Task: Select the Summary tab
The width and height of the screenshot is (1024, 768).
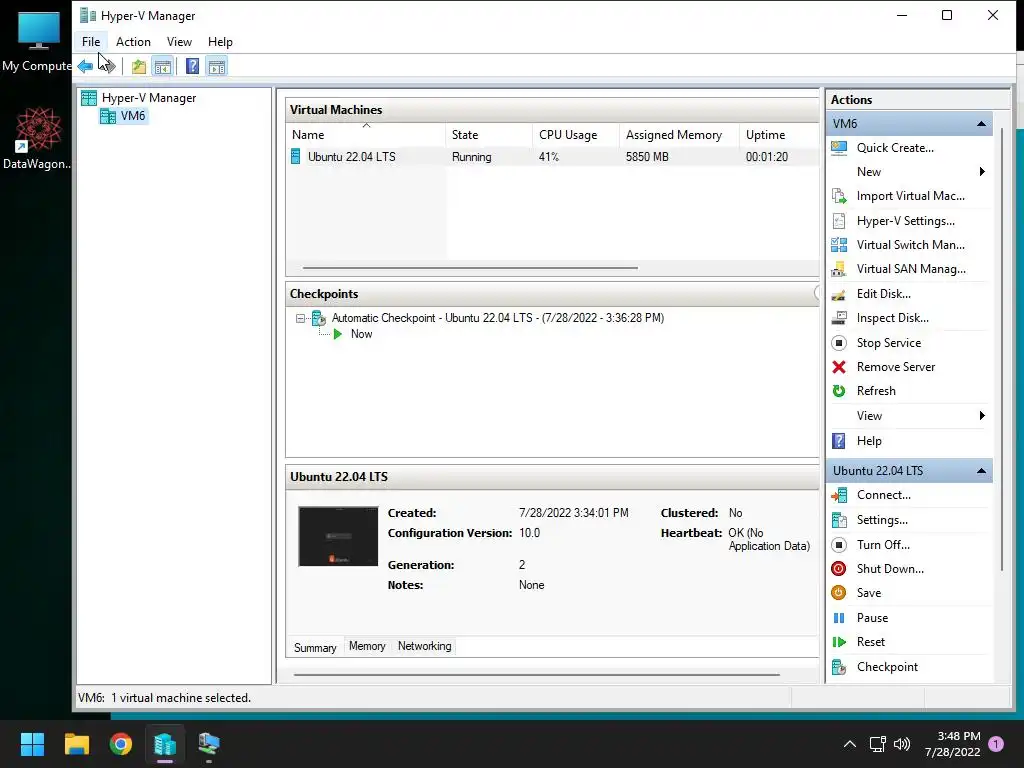Action: (x=315, y=647)
